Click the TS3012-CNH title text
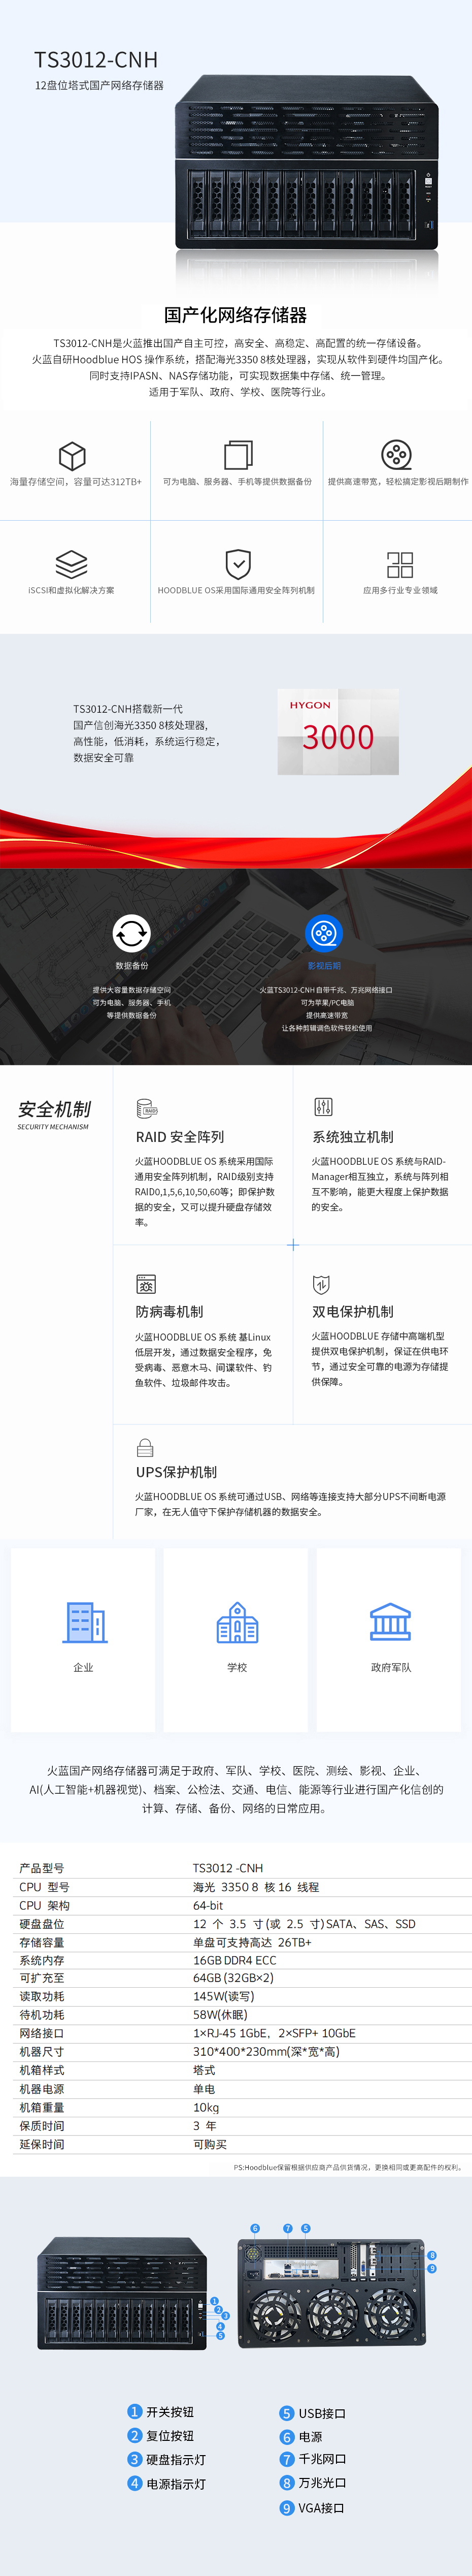Screen dimensions: 472x2576 tap(96, 60)
